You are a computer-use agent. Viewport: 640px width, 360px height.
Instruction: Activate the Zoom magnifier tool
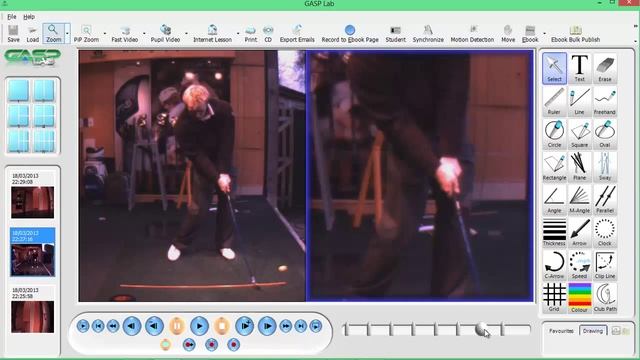click(53, 33)
